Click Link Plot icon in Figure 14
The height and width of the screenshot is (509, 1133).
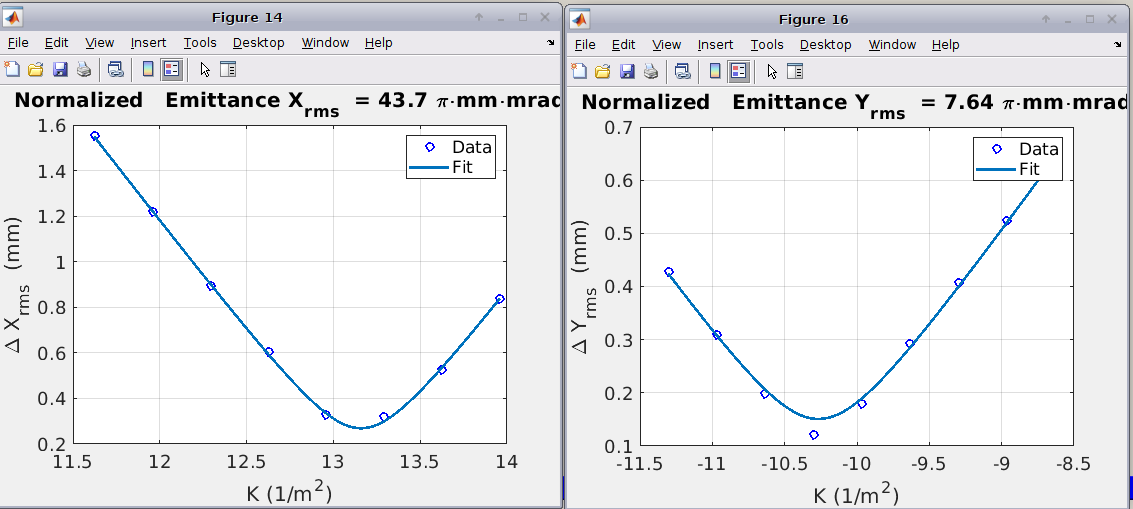pos(116,69)
